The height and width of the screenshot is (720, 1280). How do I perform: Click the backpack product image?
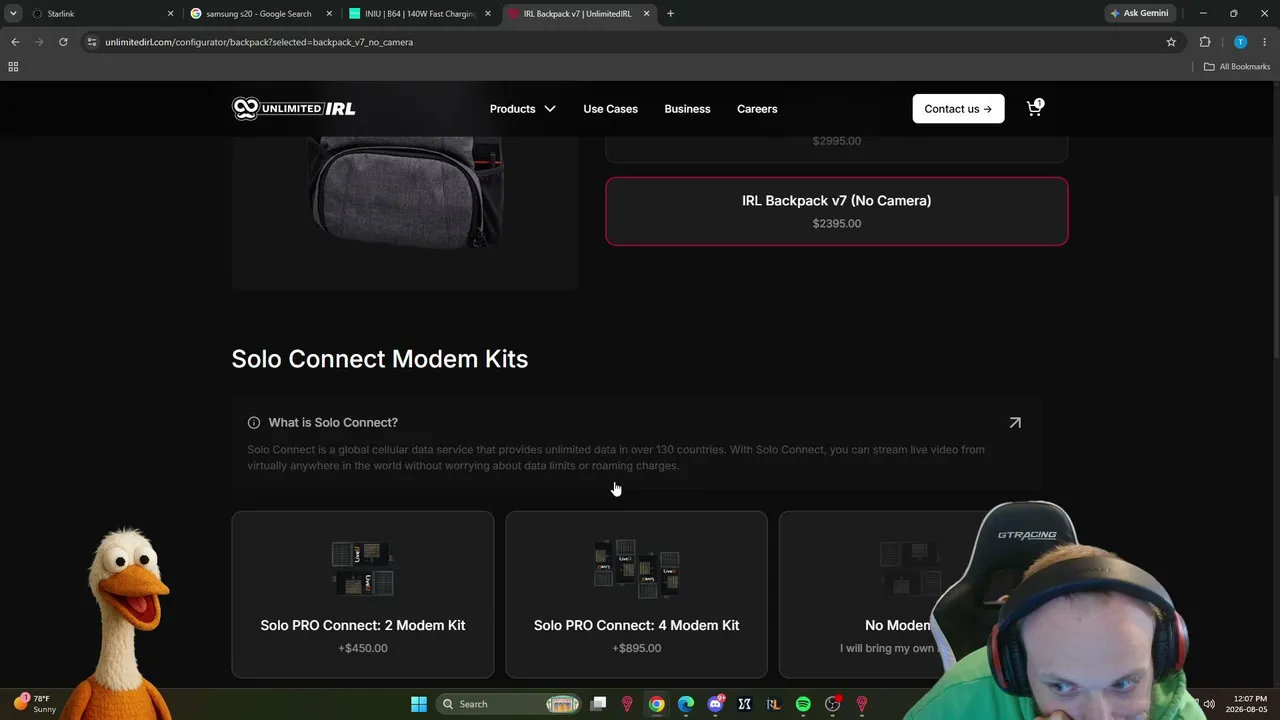[x=405, y=192]
